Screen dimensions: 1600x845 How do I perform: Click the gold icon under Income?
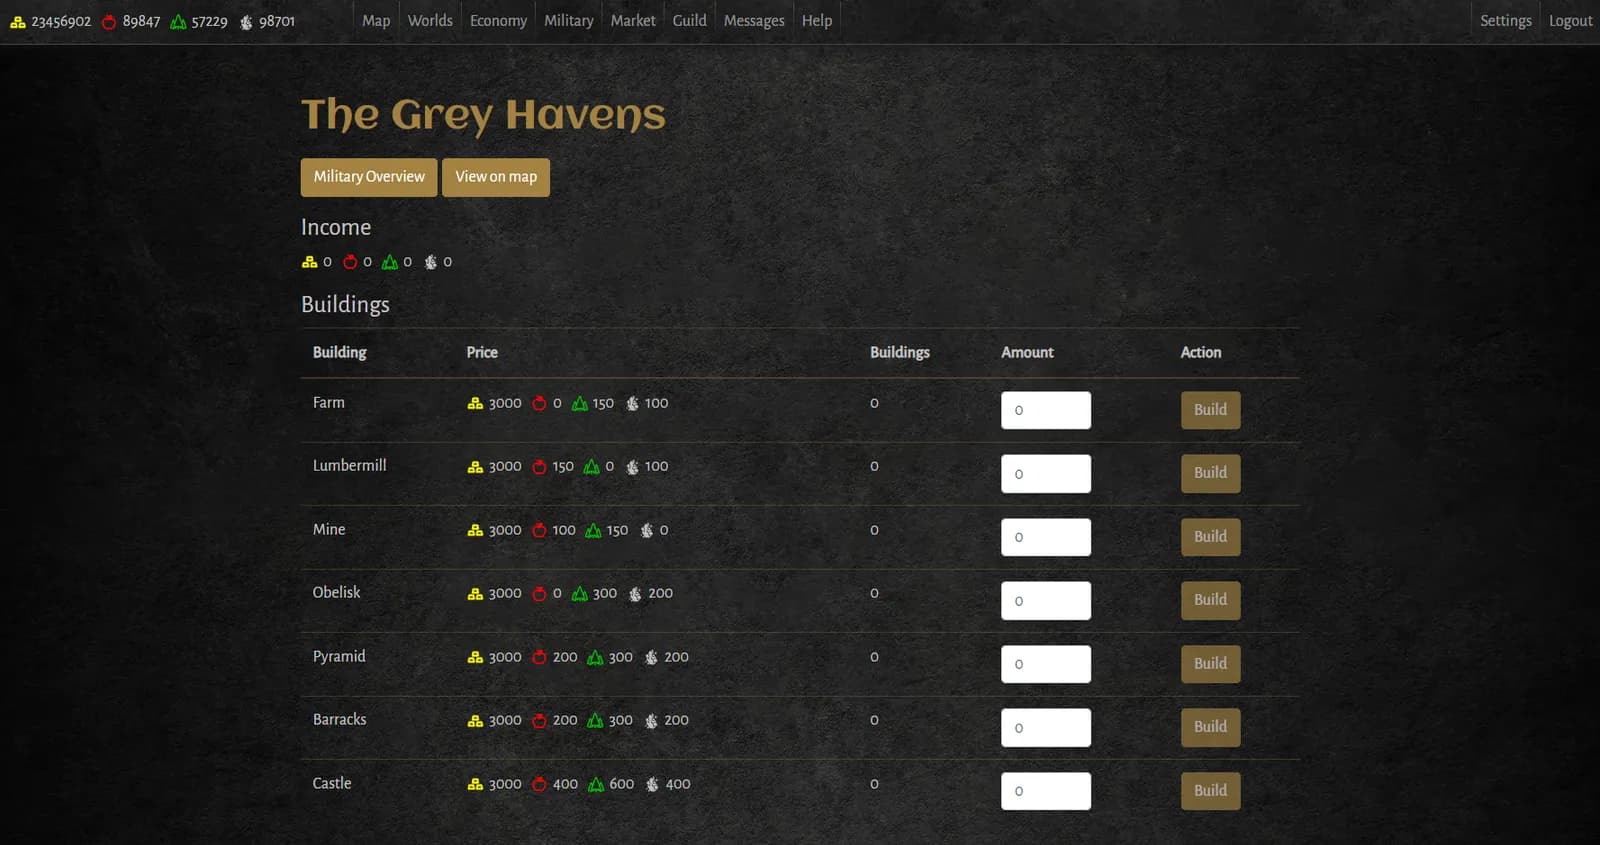pos(309,262)
